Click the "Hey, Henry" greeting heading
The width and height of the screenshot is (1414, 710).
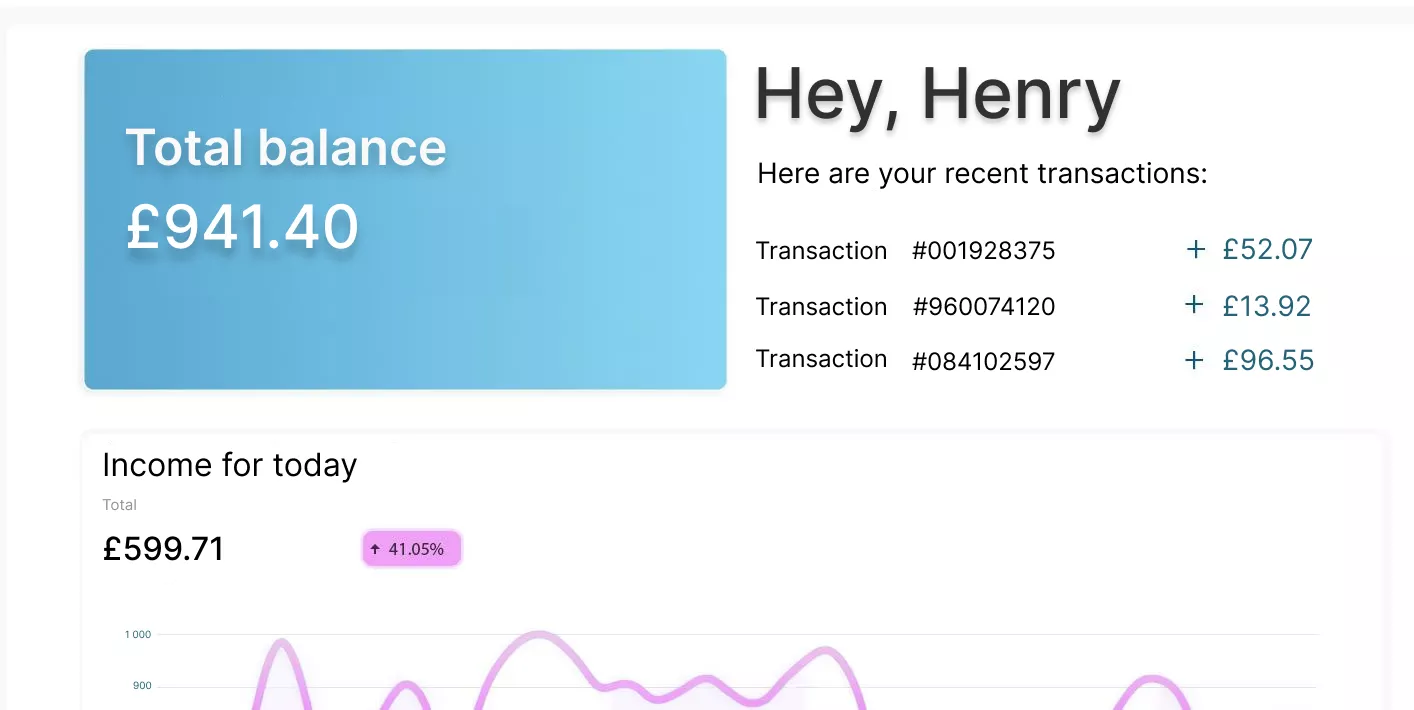937,97
